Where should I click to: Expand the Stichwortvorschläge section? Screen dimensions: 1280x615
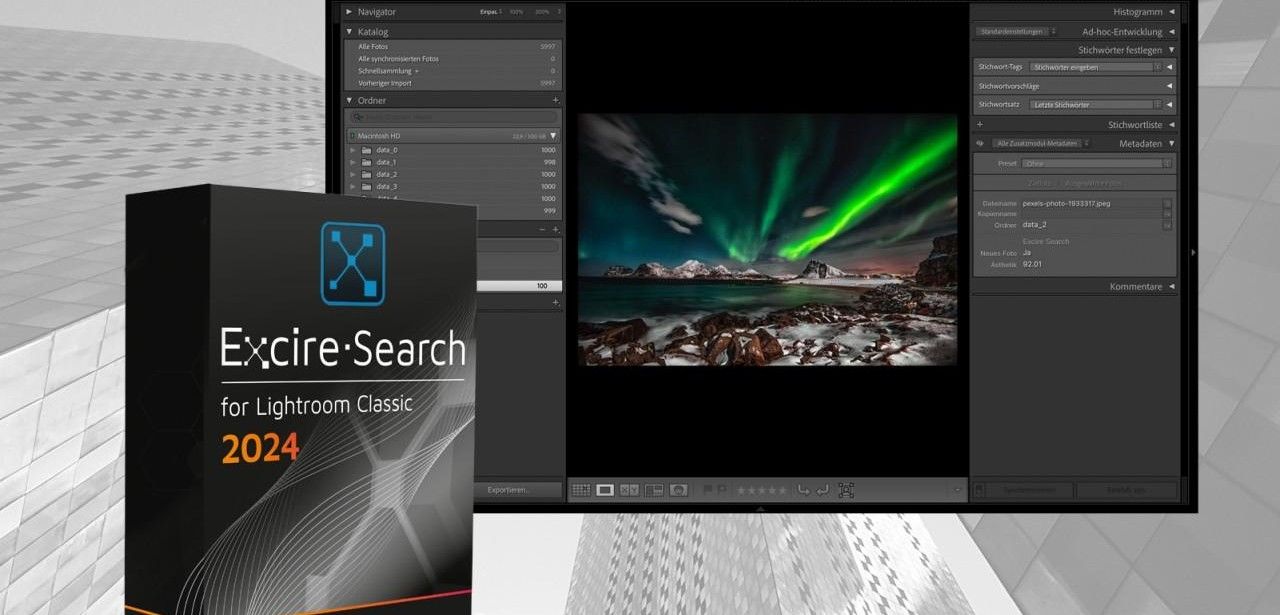(1169, 86)
